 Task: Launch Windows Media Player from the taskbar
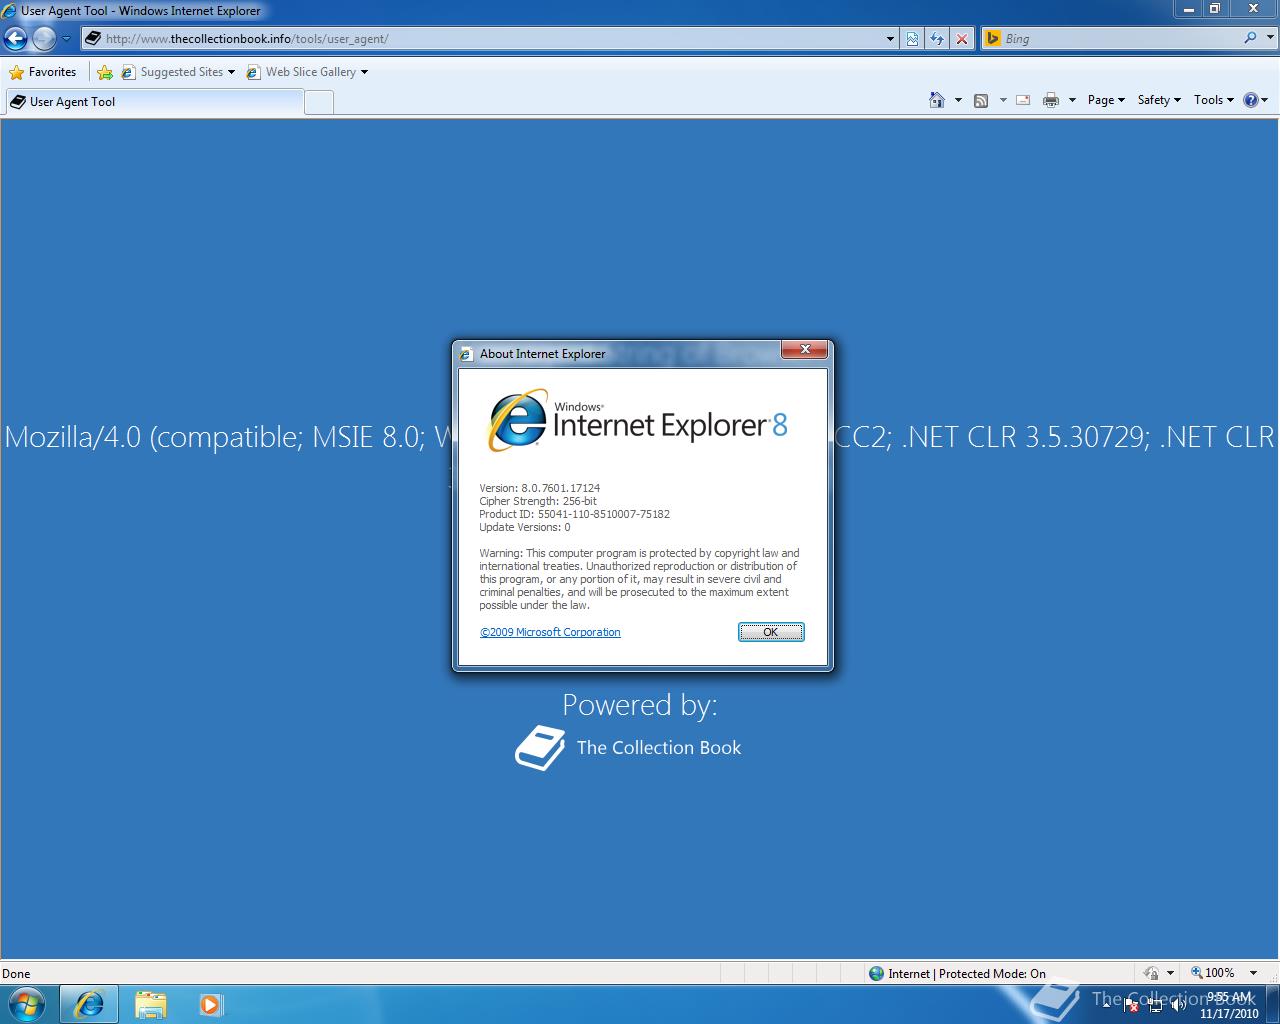[x=210, y=1003]
